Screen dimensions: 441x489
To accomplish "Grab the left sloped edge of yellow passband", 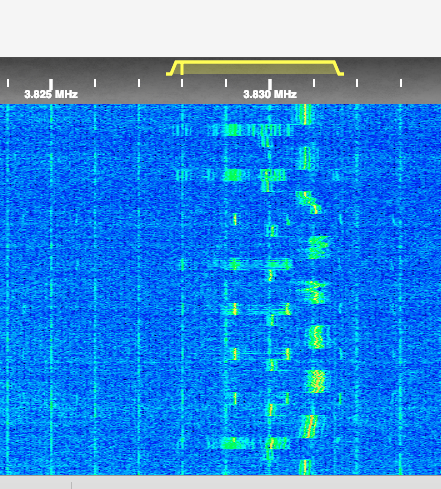I will pos(173,68).
